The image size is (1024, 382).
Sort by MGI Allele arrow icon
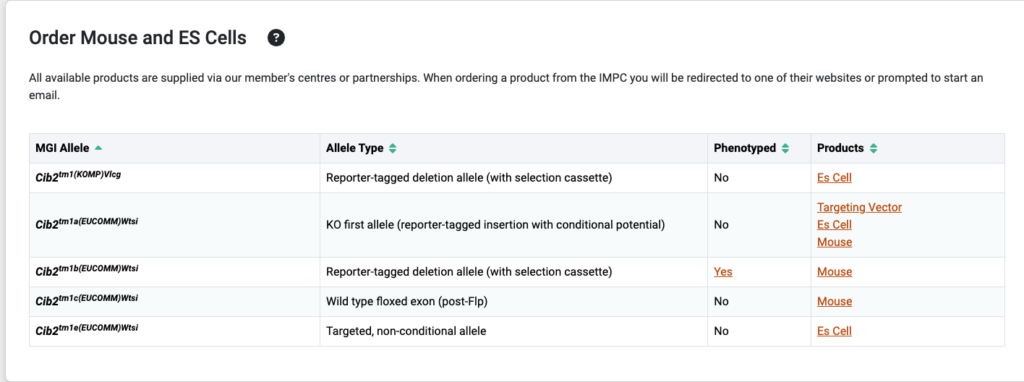click(x=98, y=148)
